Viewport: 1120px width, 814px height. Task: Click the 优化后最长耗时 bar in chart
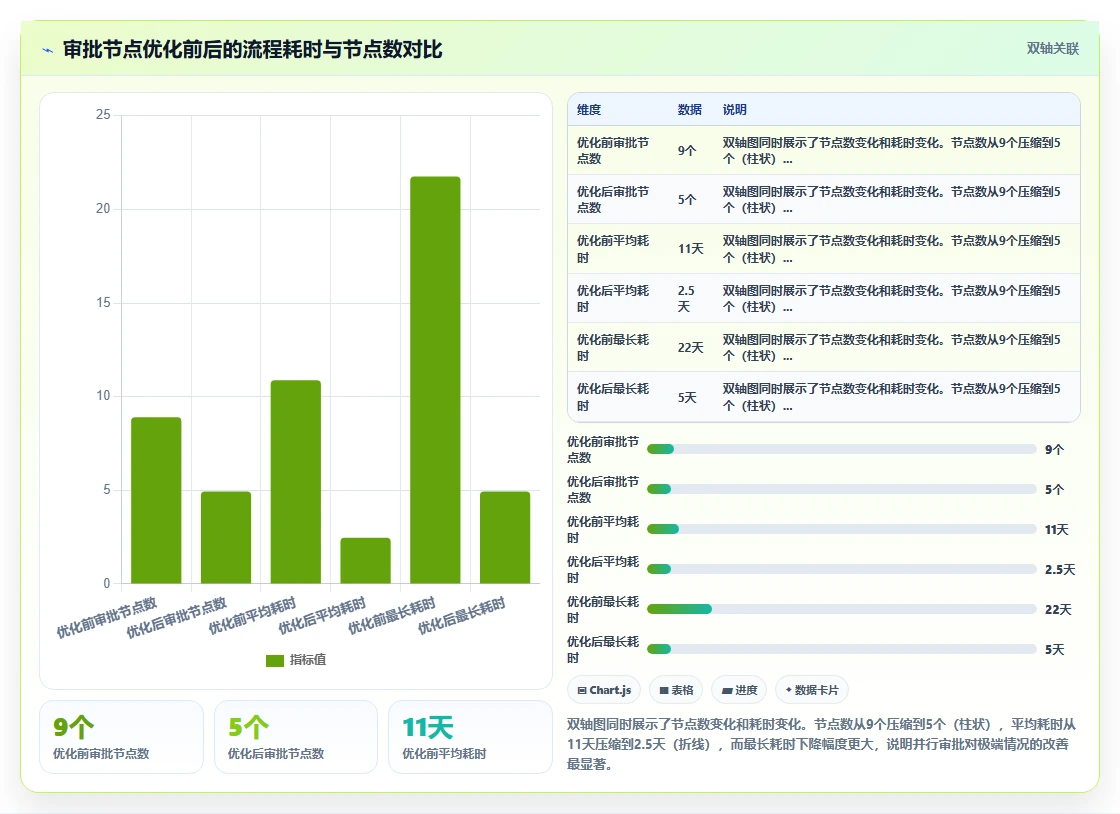click(x=505, y=538)
